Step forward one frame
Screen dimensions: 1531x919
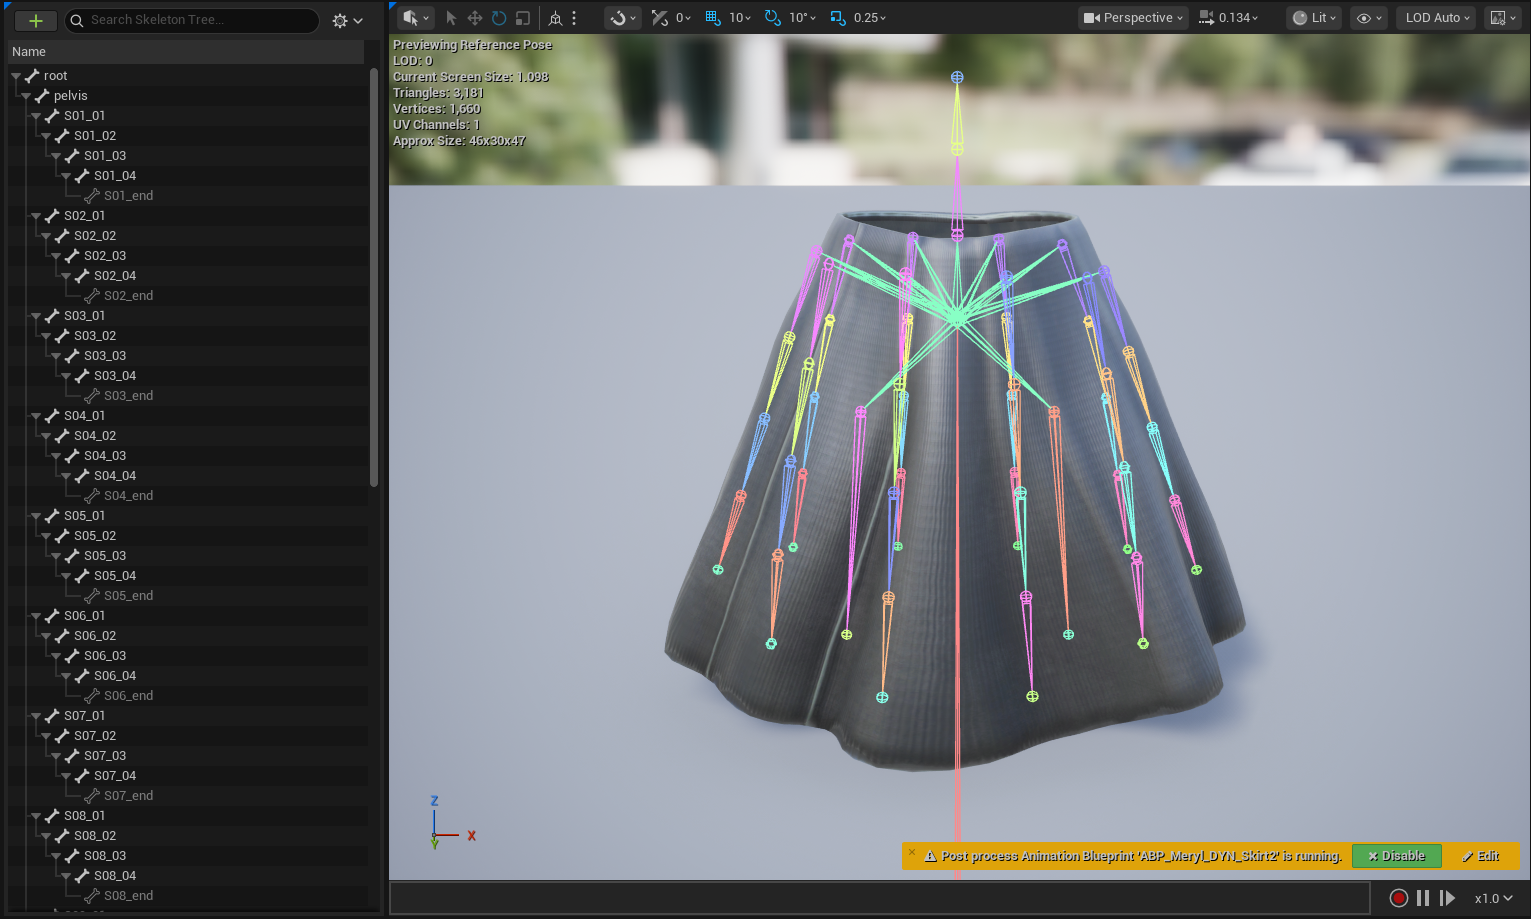(x=1447, y=898)
